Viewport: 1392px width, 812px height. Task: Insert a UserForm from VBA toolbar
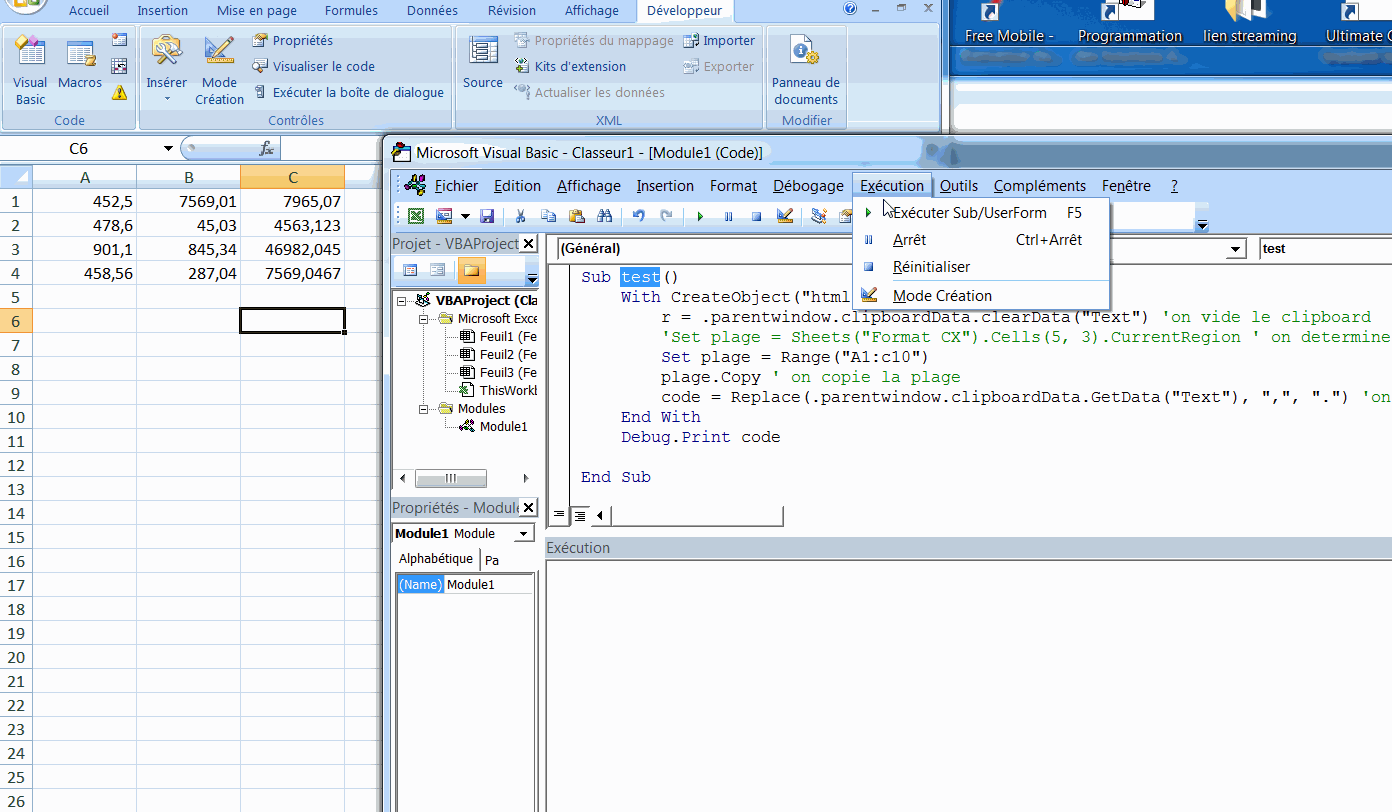pos(444,216)
